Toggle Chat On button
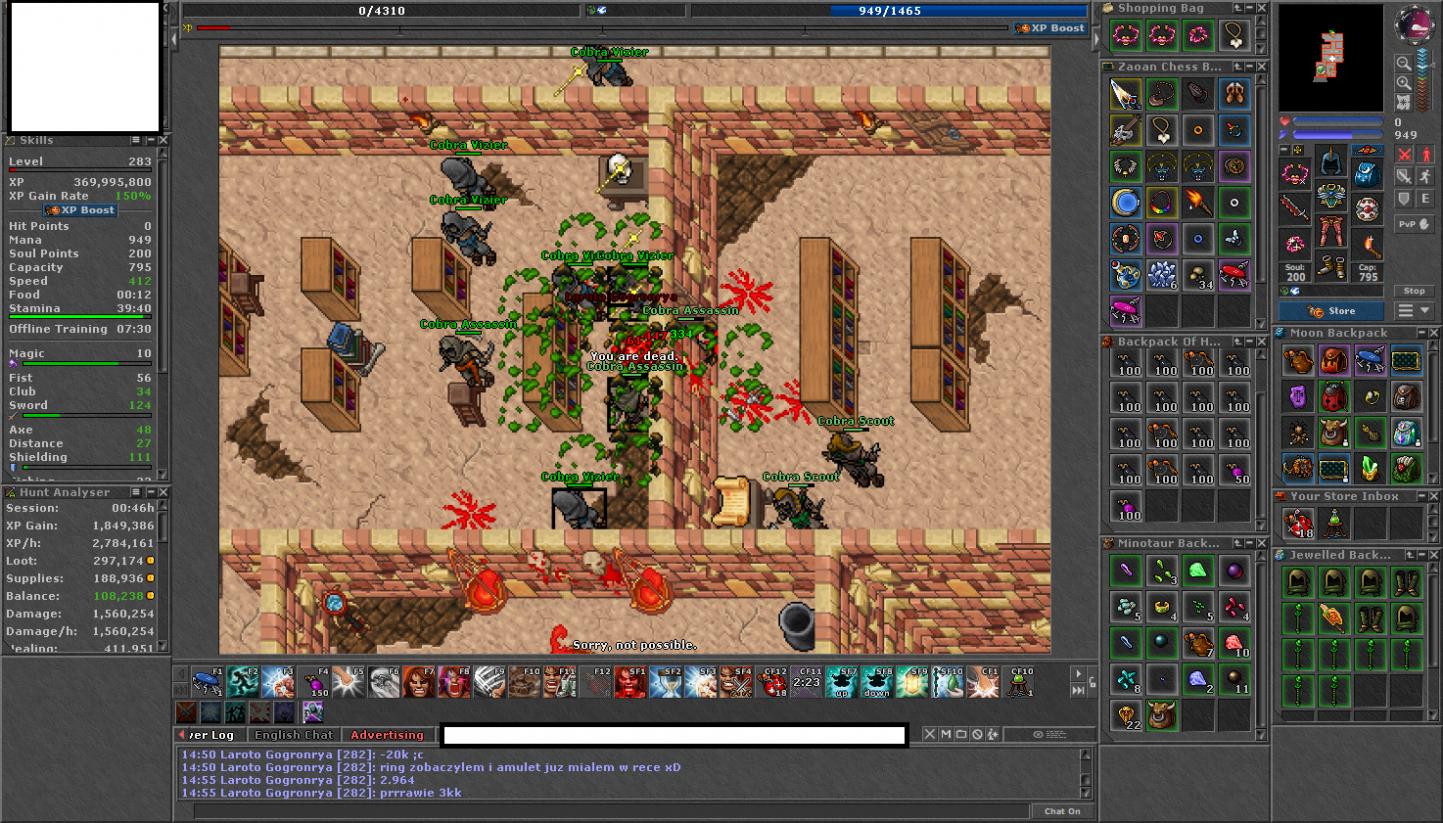 coord(1062,811)
